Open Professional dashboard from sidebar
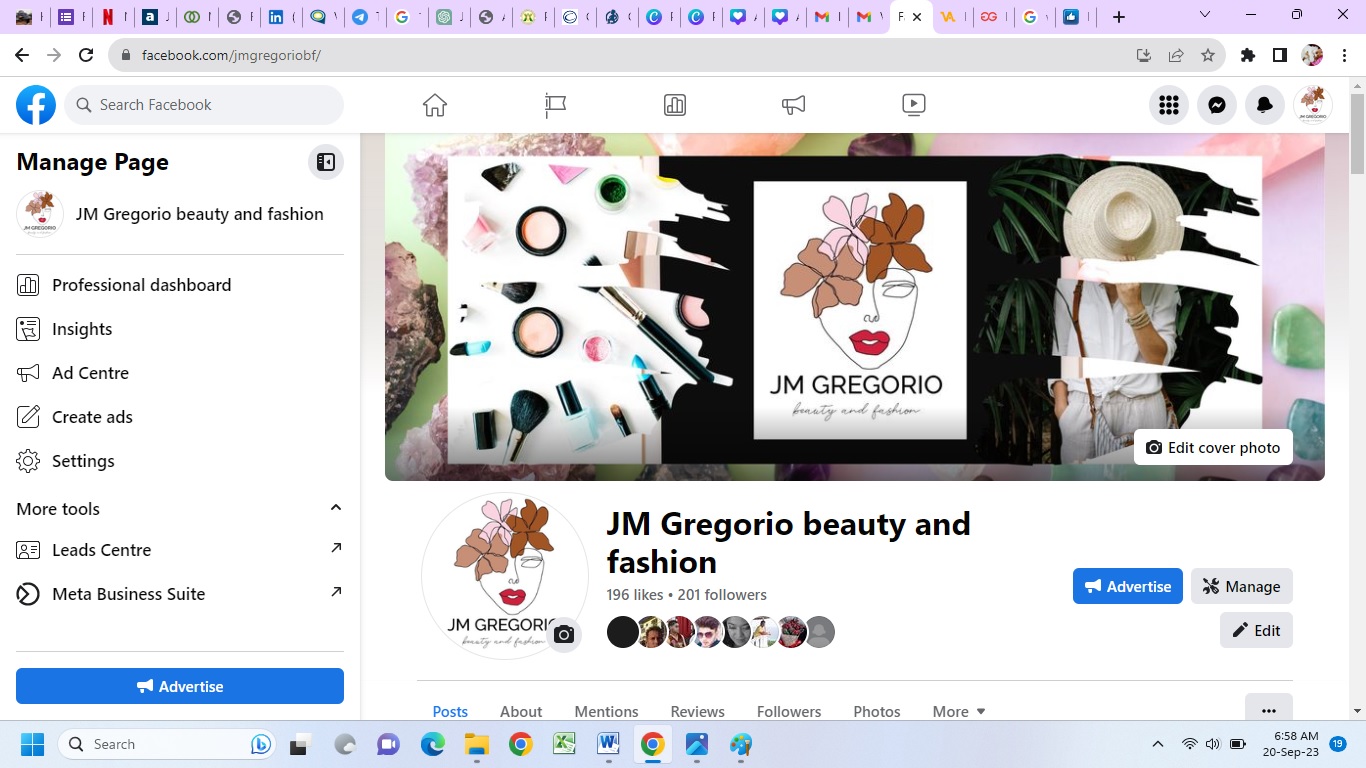Viewport: 1366px width, 768px height. click(x=141, y=285)
